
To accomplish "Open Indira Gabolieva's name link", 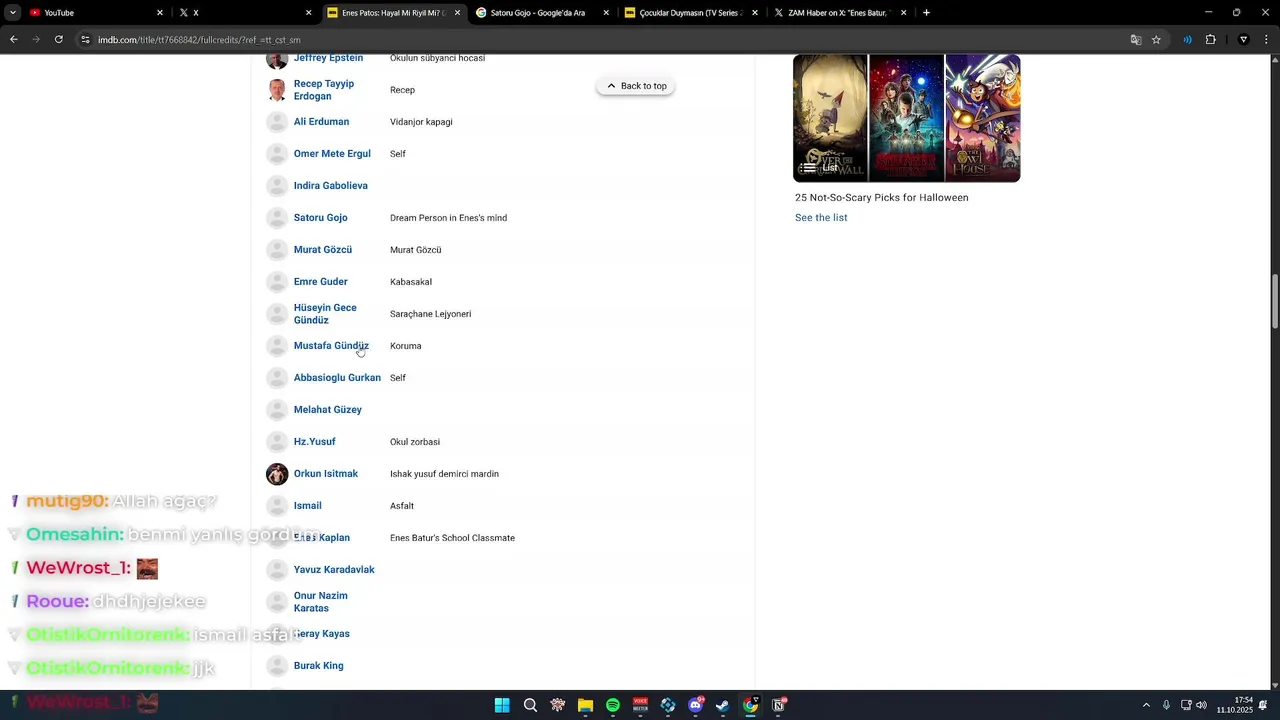I will [331, 186].
